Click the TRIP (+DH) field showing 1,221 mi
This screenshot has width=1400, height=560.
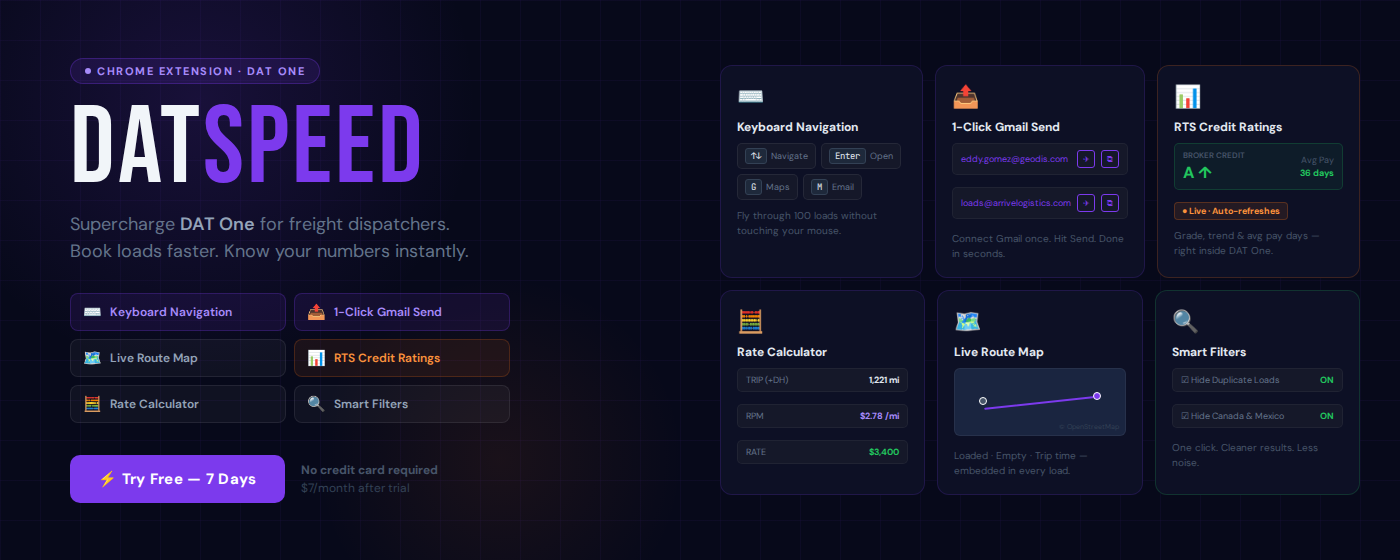pos(822,380)
